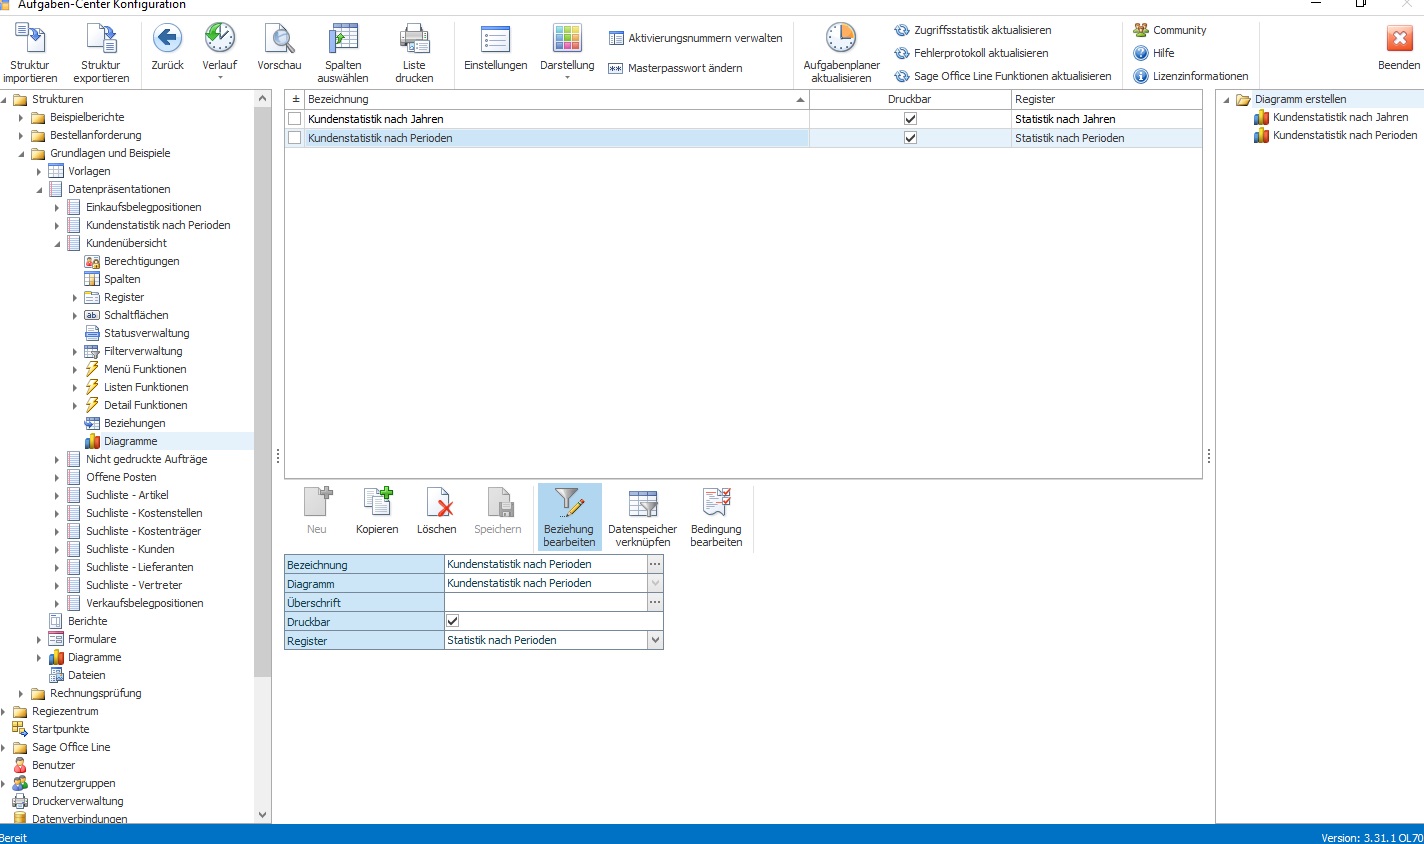The width and height of the screenshot is (1424, 844).
Task: Click the Bezeichnung ellipsis button in properties
Action: tap(655, 564)
